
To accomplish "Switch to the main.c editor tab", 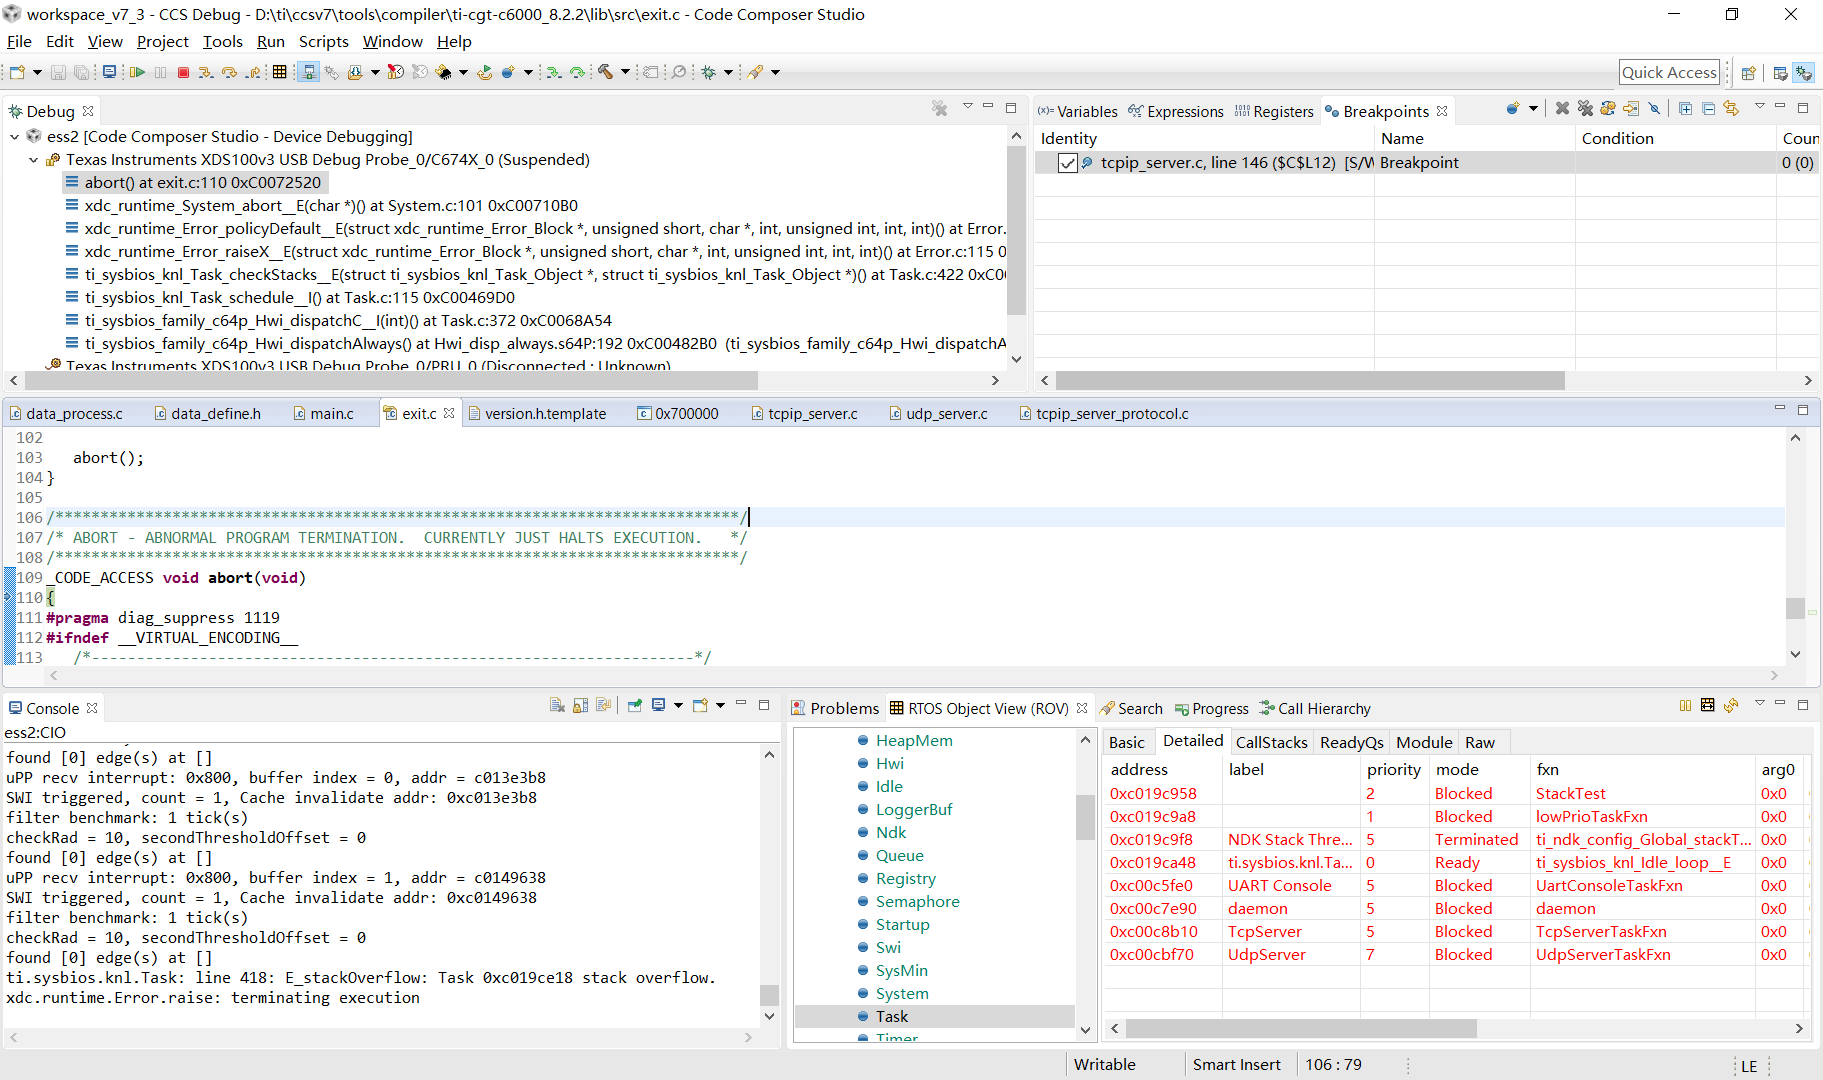I will pos(323,413).
